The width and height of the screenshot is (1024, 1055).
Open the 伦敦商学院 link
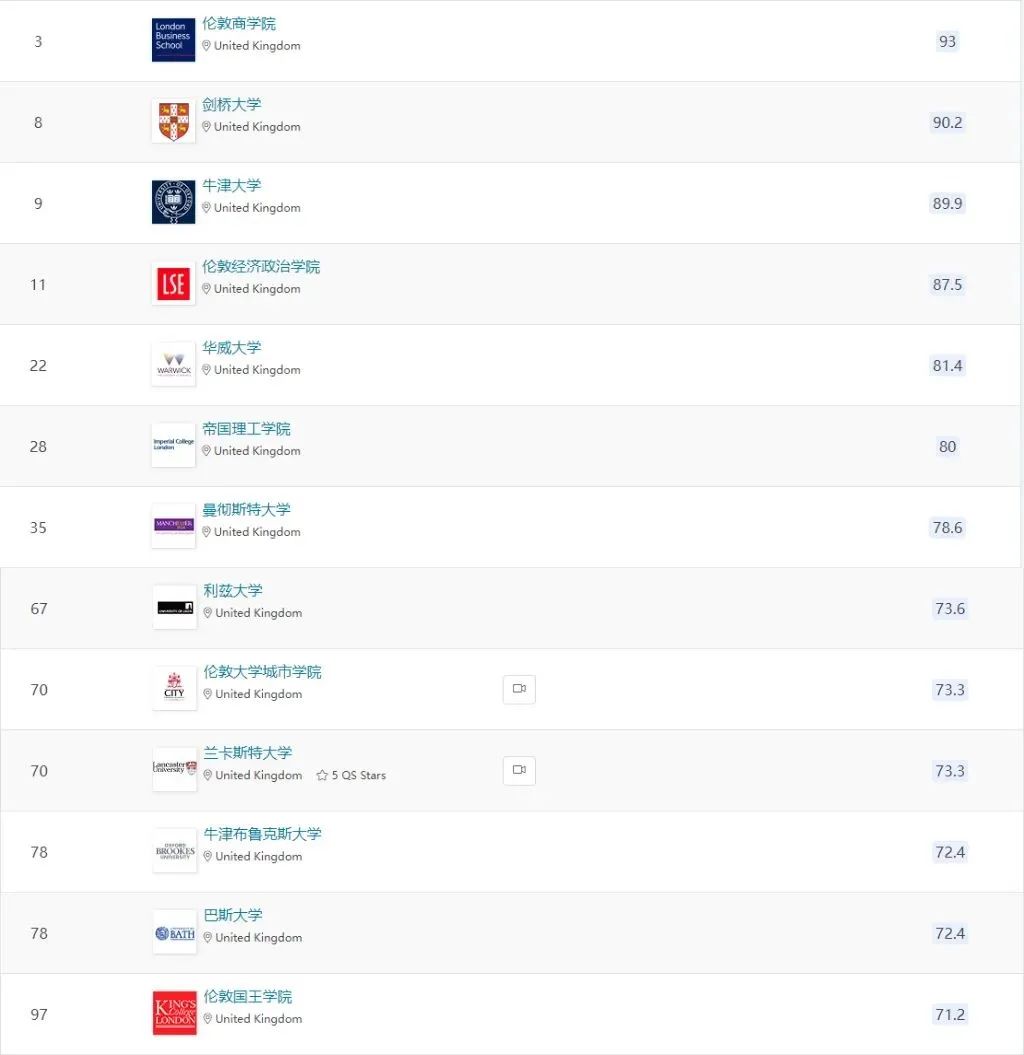point(239,24)
